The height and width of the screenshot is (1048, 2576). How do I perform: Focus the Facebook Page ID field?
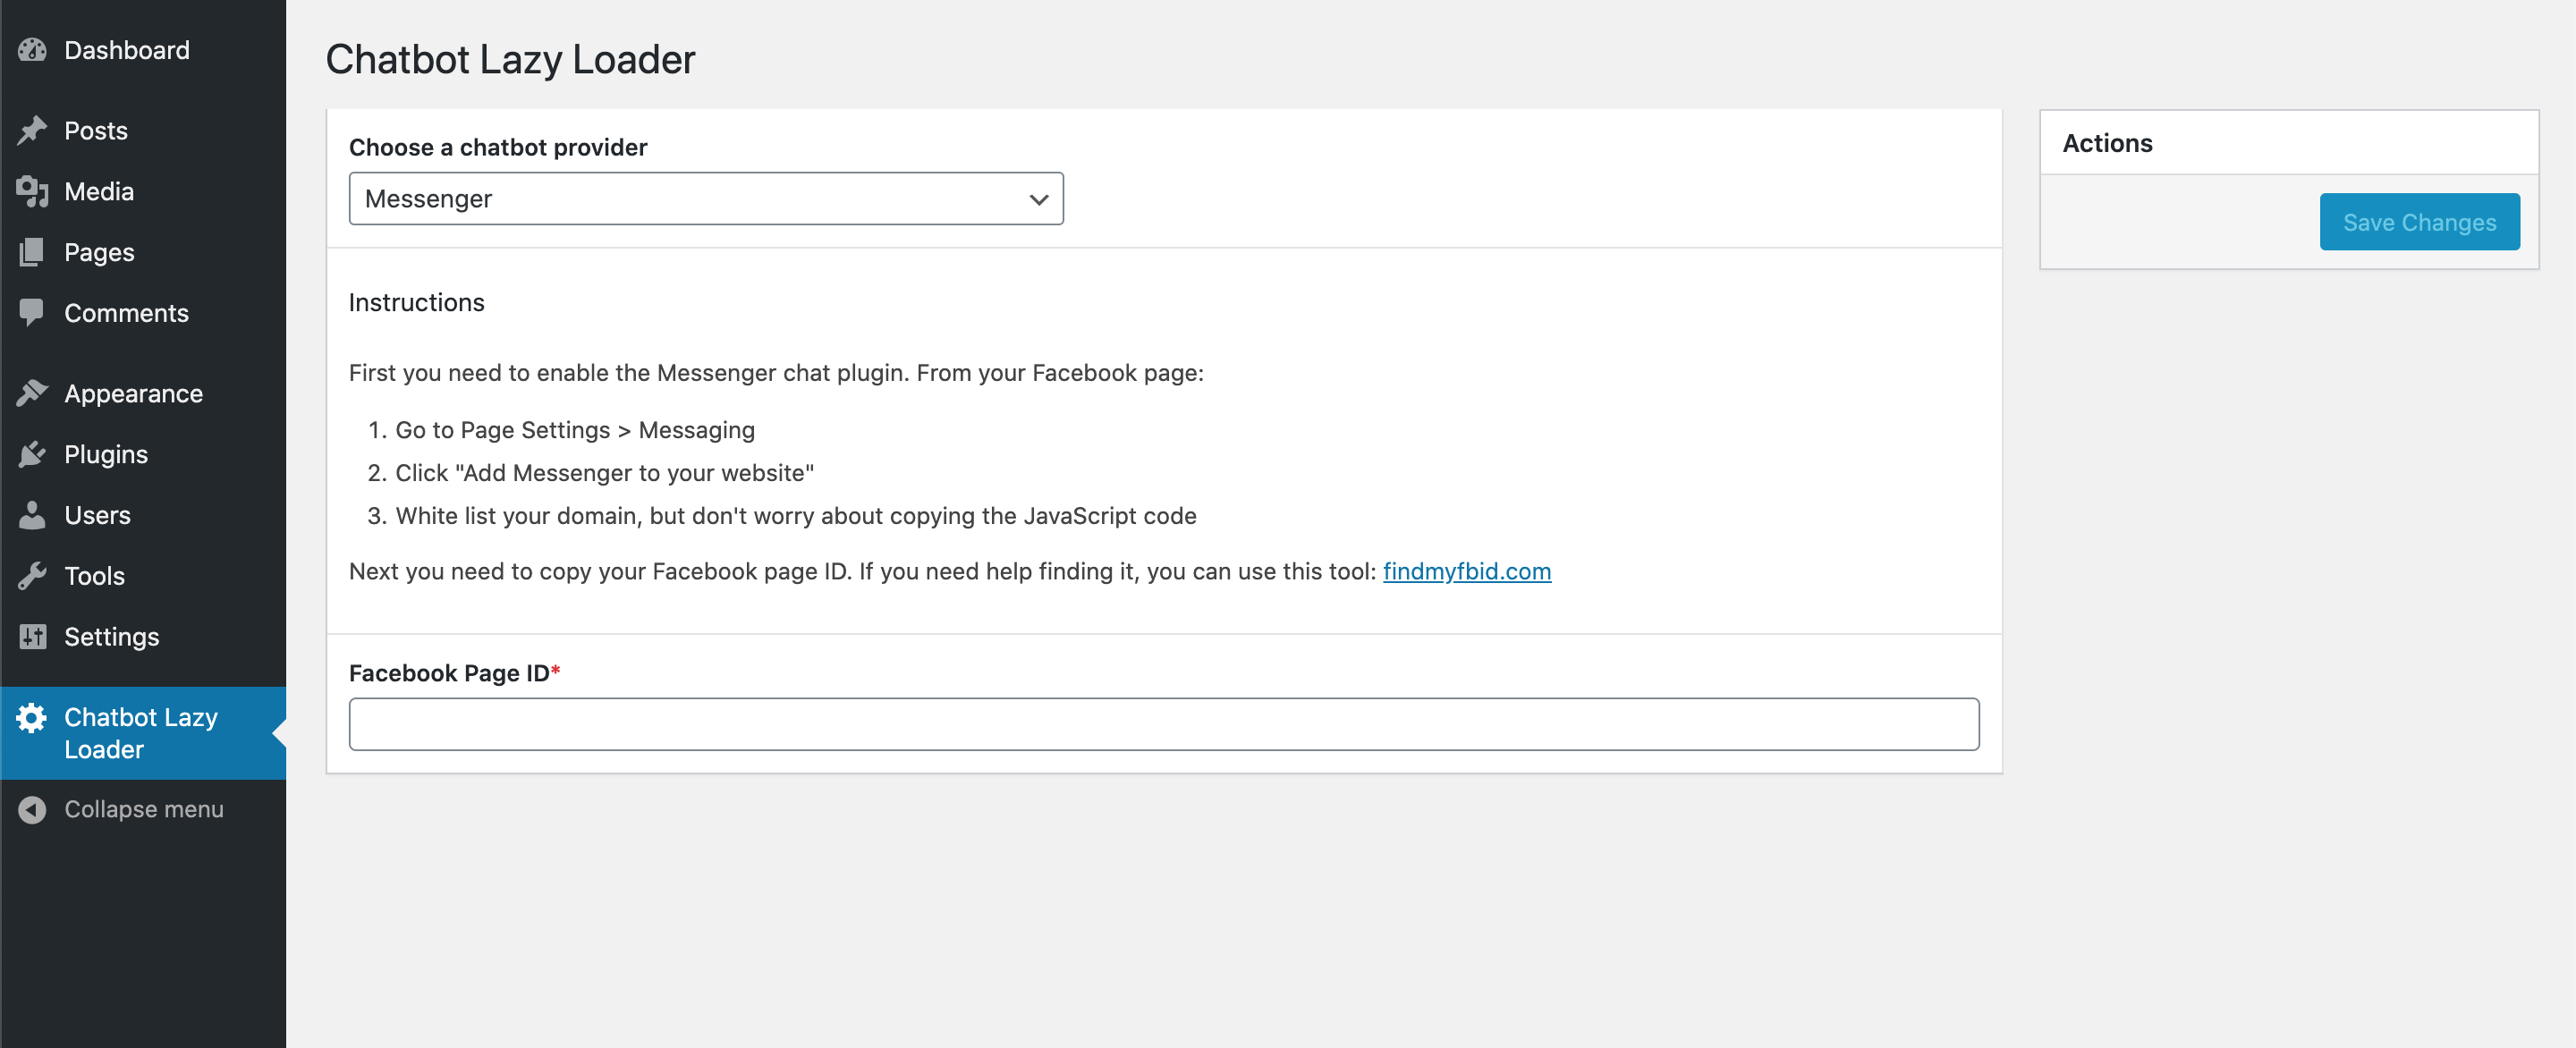coord(1164,724)
